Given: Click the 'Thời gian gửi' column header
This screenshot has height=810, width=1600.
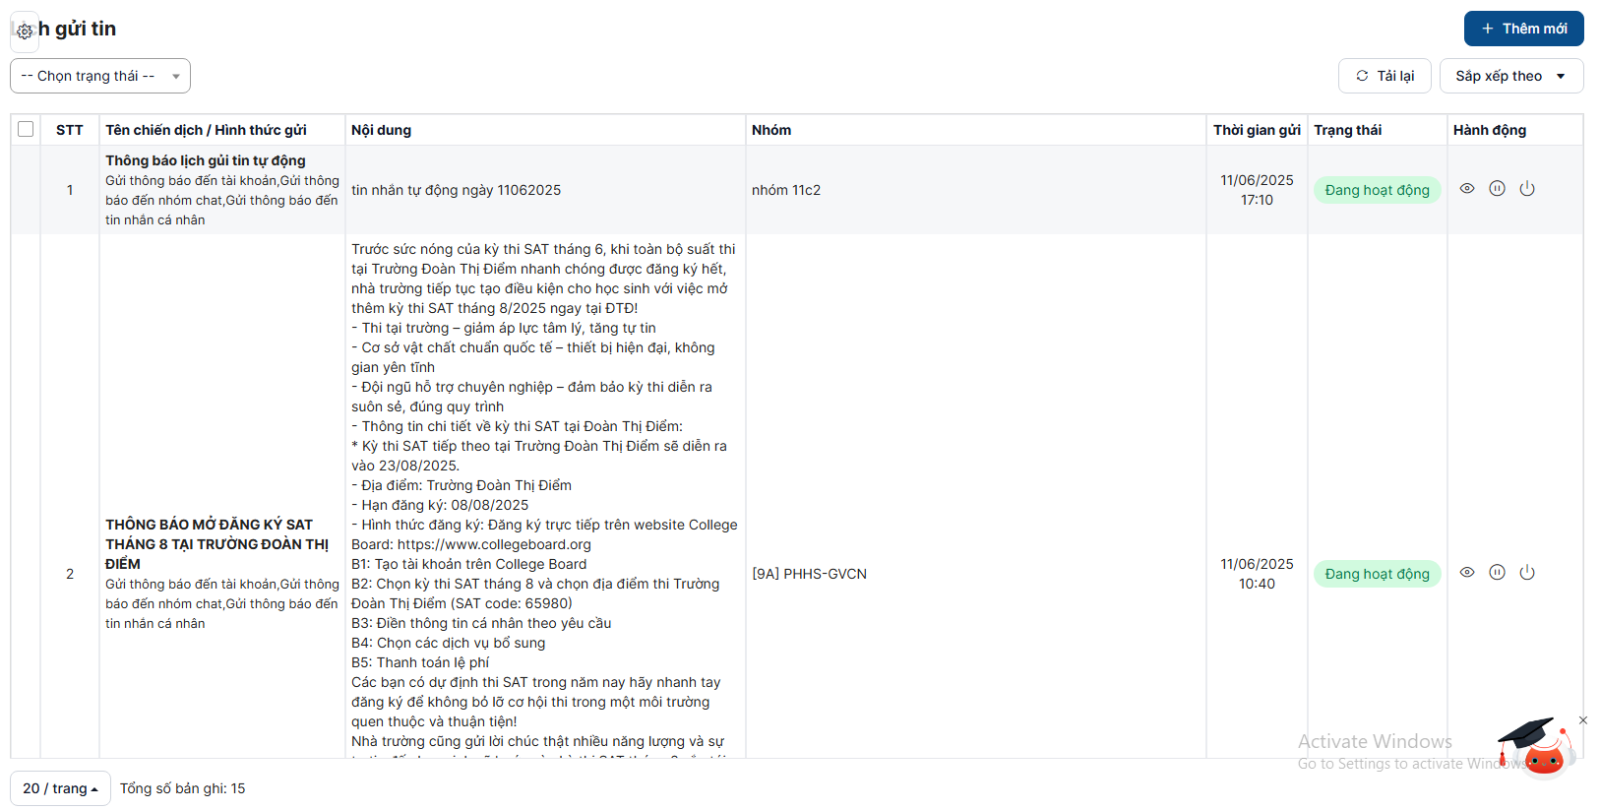Looking at the screenshot, I should (x=1256, y=130).
